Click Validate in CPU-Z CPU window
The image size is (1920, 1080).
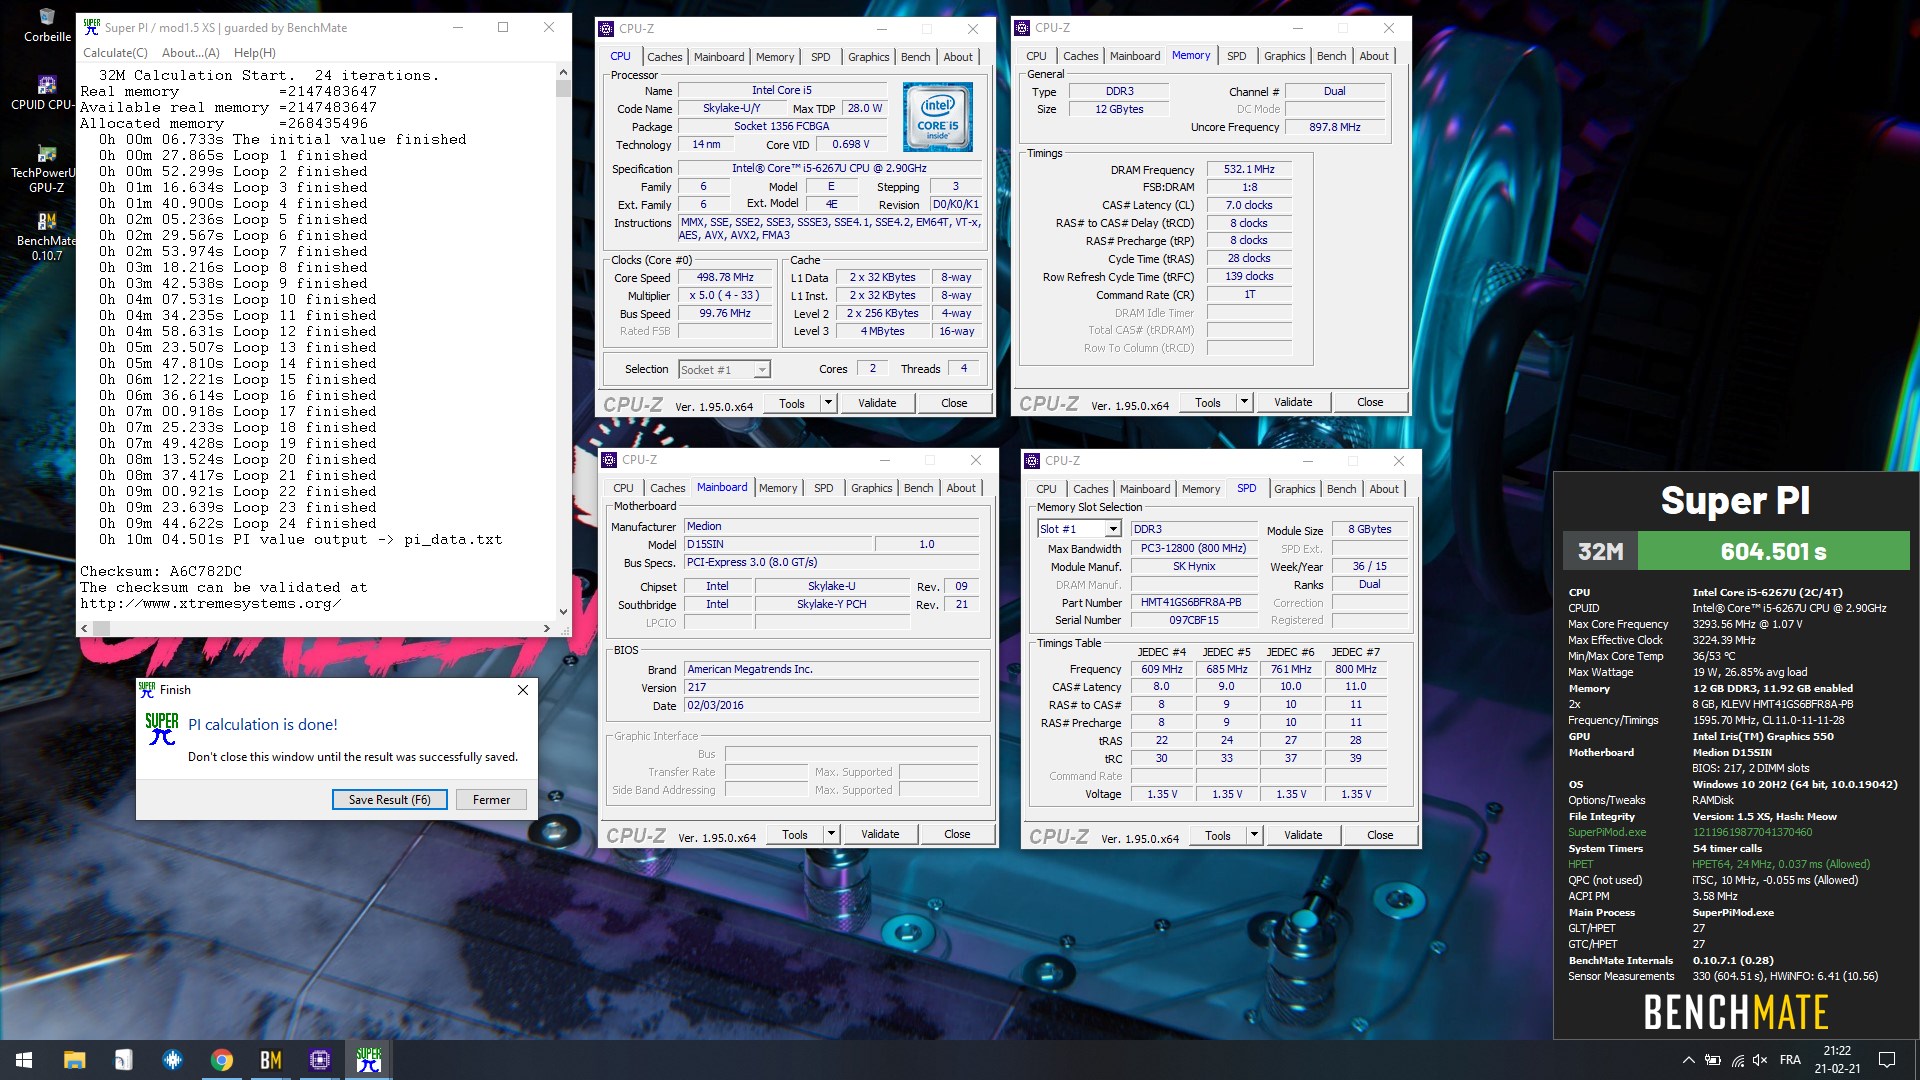click(x=877, y=403)
